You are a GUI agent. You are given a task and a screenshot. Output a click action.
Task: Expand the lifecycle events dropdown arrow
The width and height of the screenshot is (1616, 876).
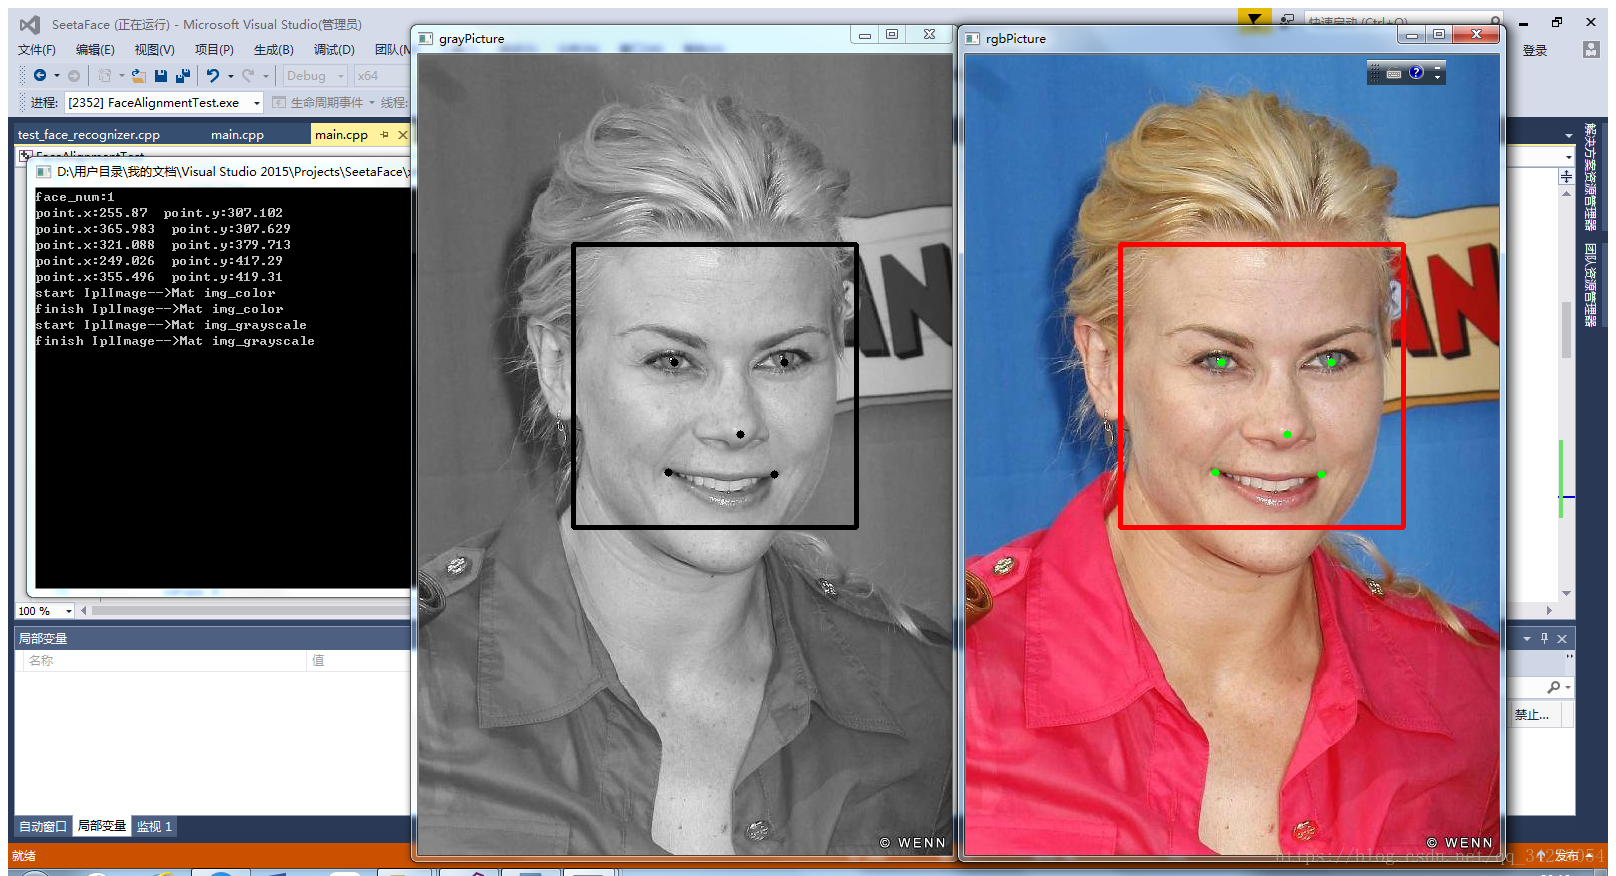(x=372, y=102)
